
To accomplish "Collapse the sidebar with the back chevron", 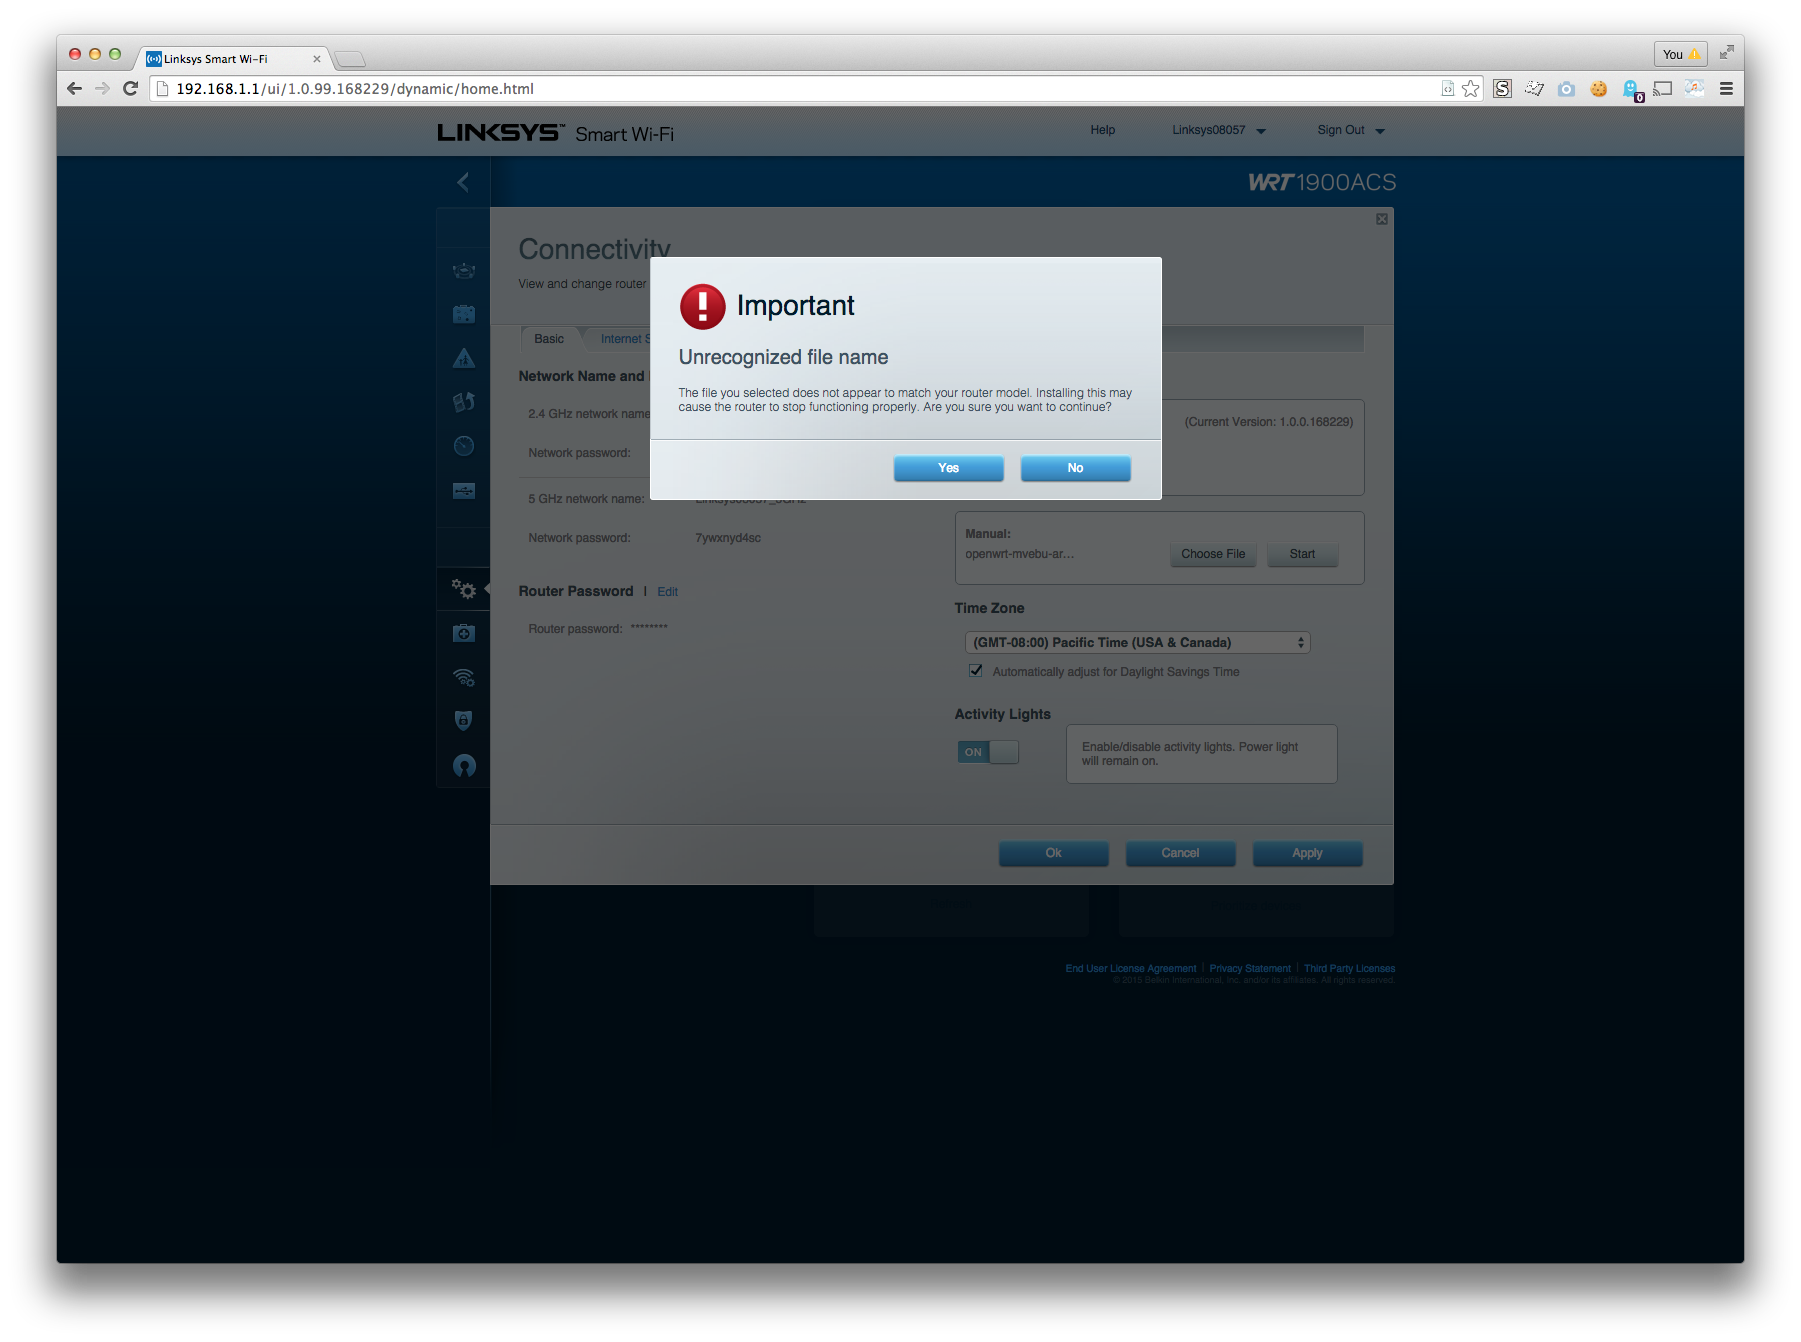I will pos(463,182).
